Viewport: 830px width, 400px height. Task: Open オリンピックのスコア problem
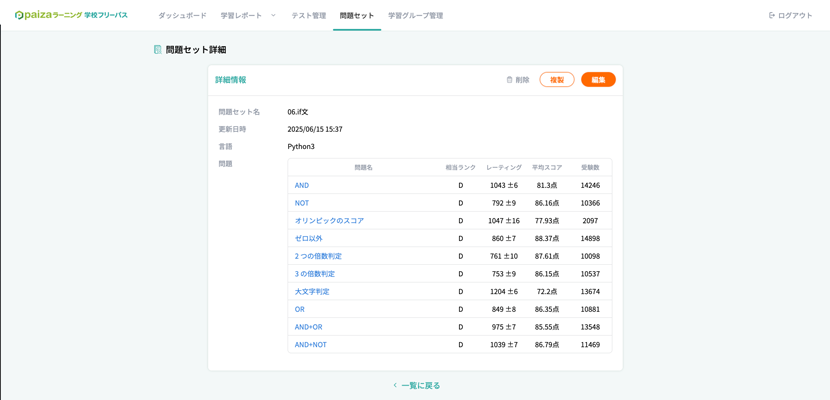click(x=329, y=221)
